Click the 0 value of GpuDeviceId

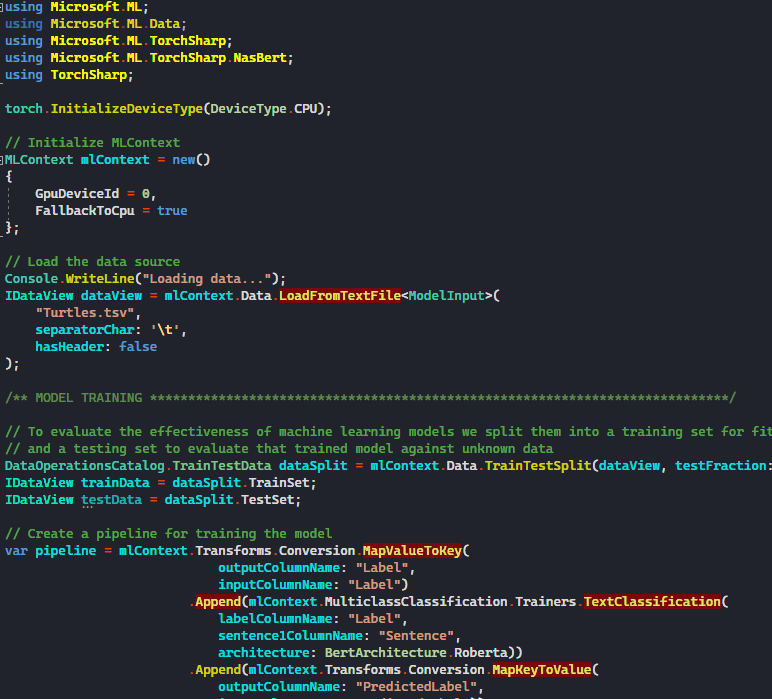point(146,194)
